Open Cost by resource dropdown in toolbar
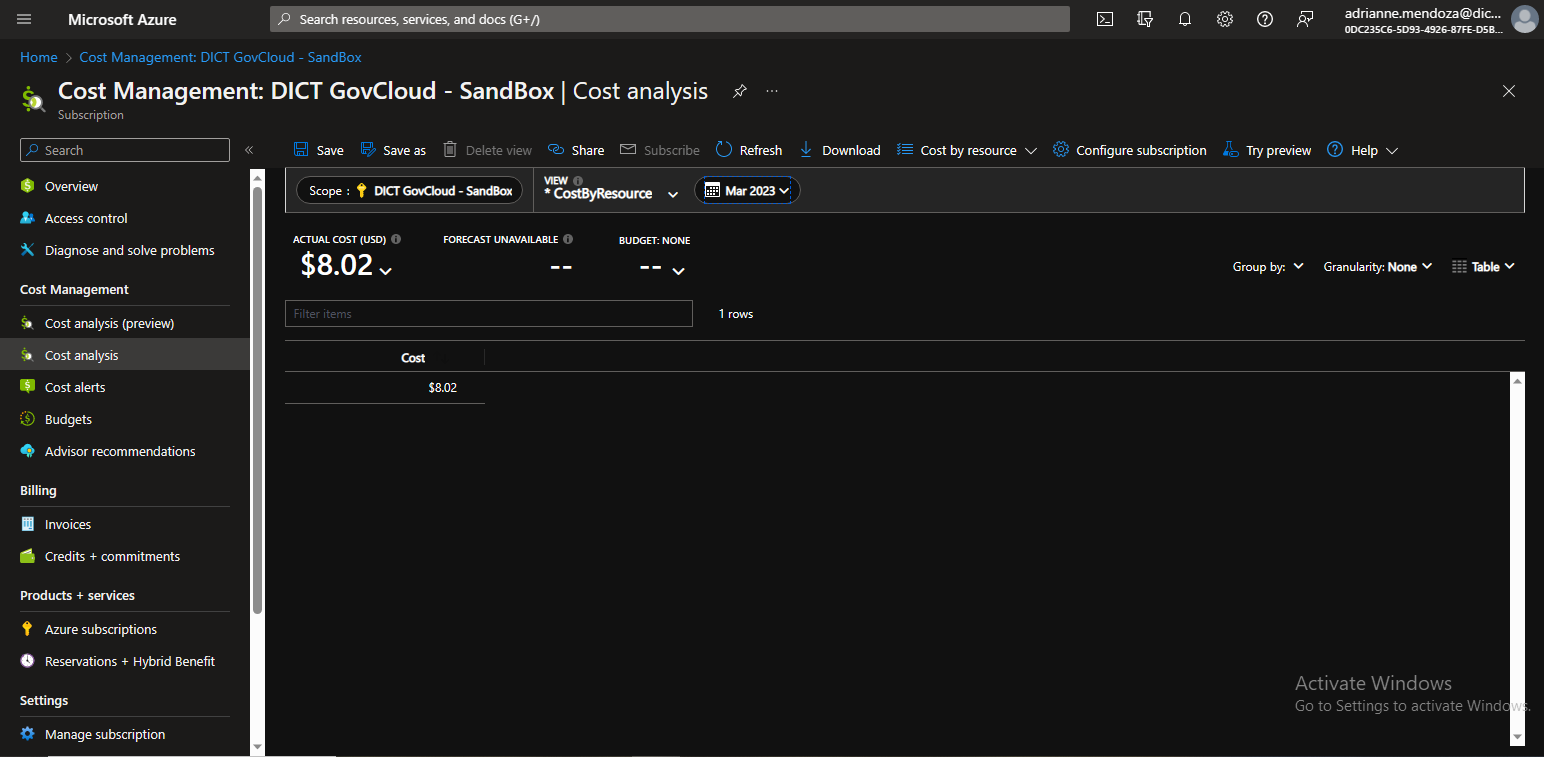Screen dimensions: 1544x757 pos(967,150)
